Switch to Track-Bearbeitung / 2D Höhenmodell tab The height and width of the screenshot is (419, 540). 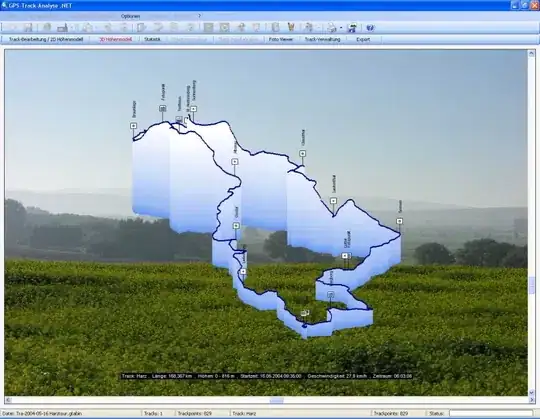point(46,39)
